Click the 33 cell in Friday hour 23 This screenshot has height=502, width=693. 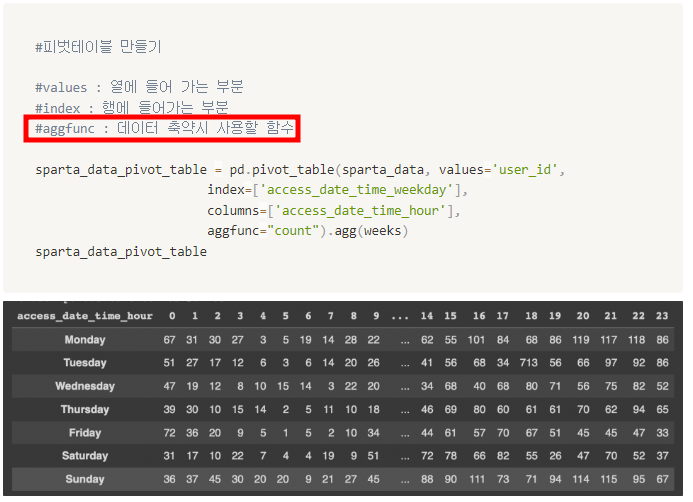pos(662,433)
